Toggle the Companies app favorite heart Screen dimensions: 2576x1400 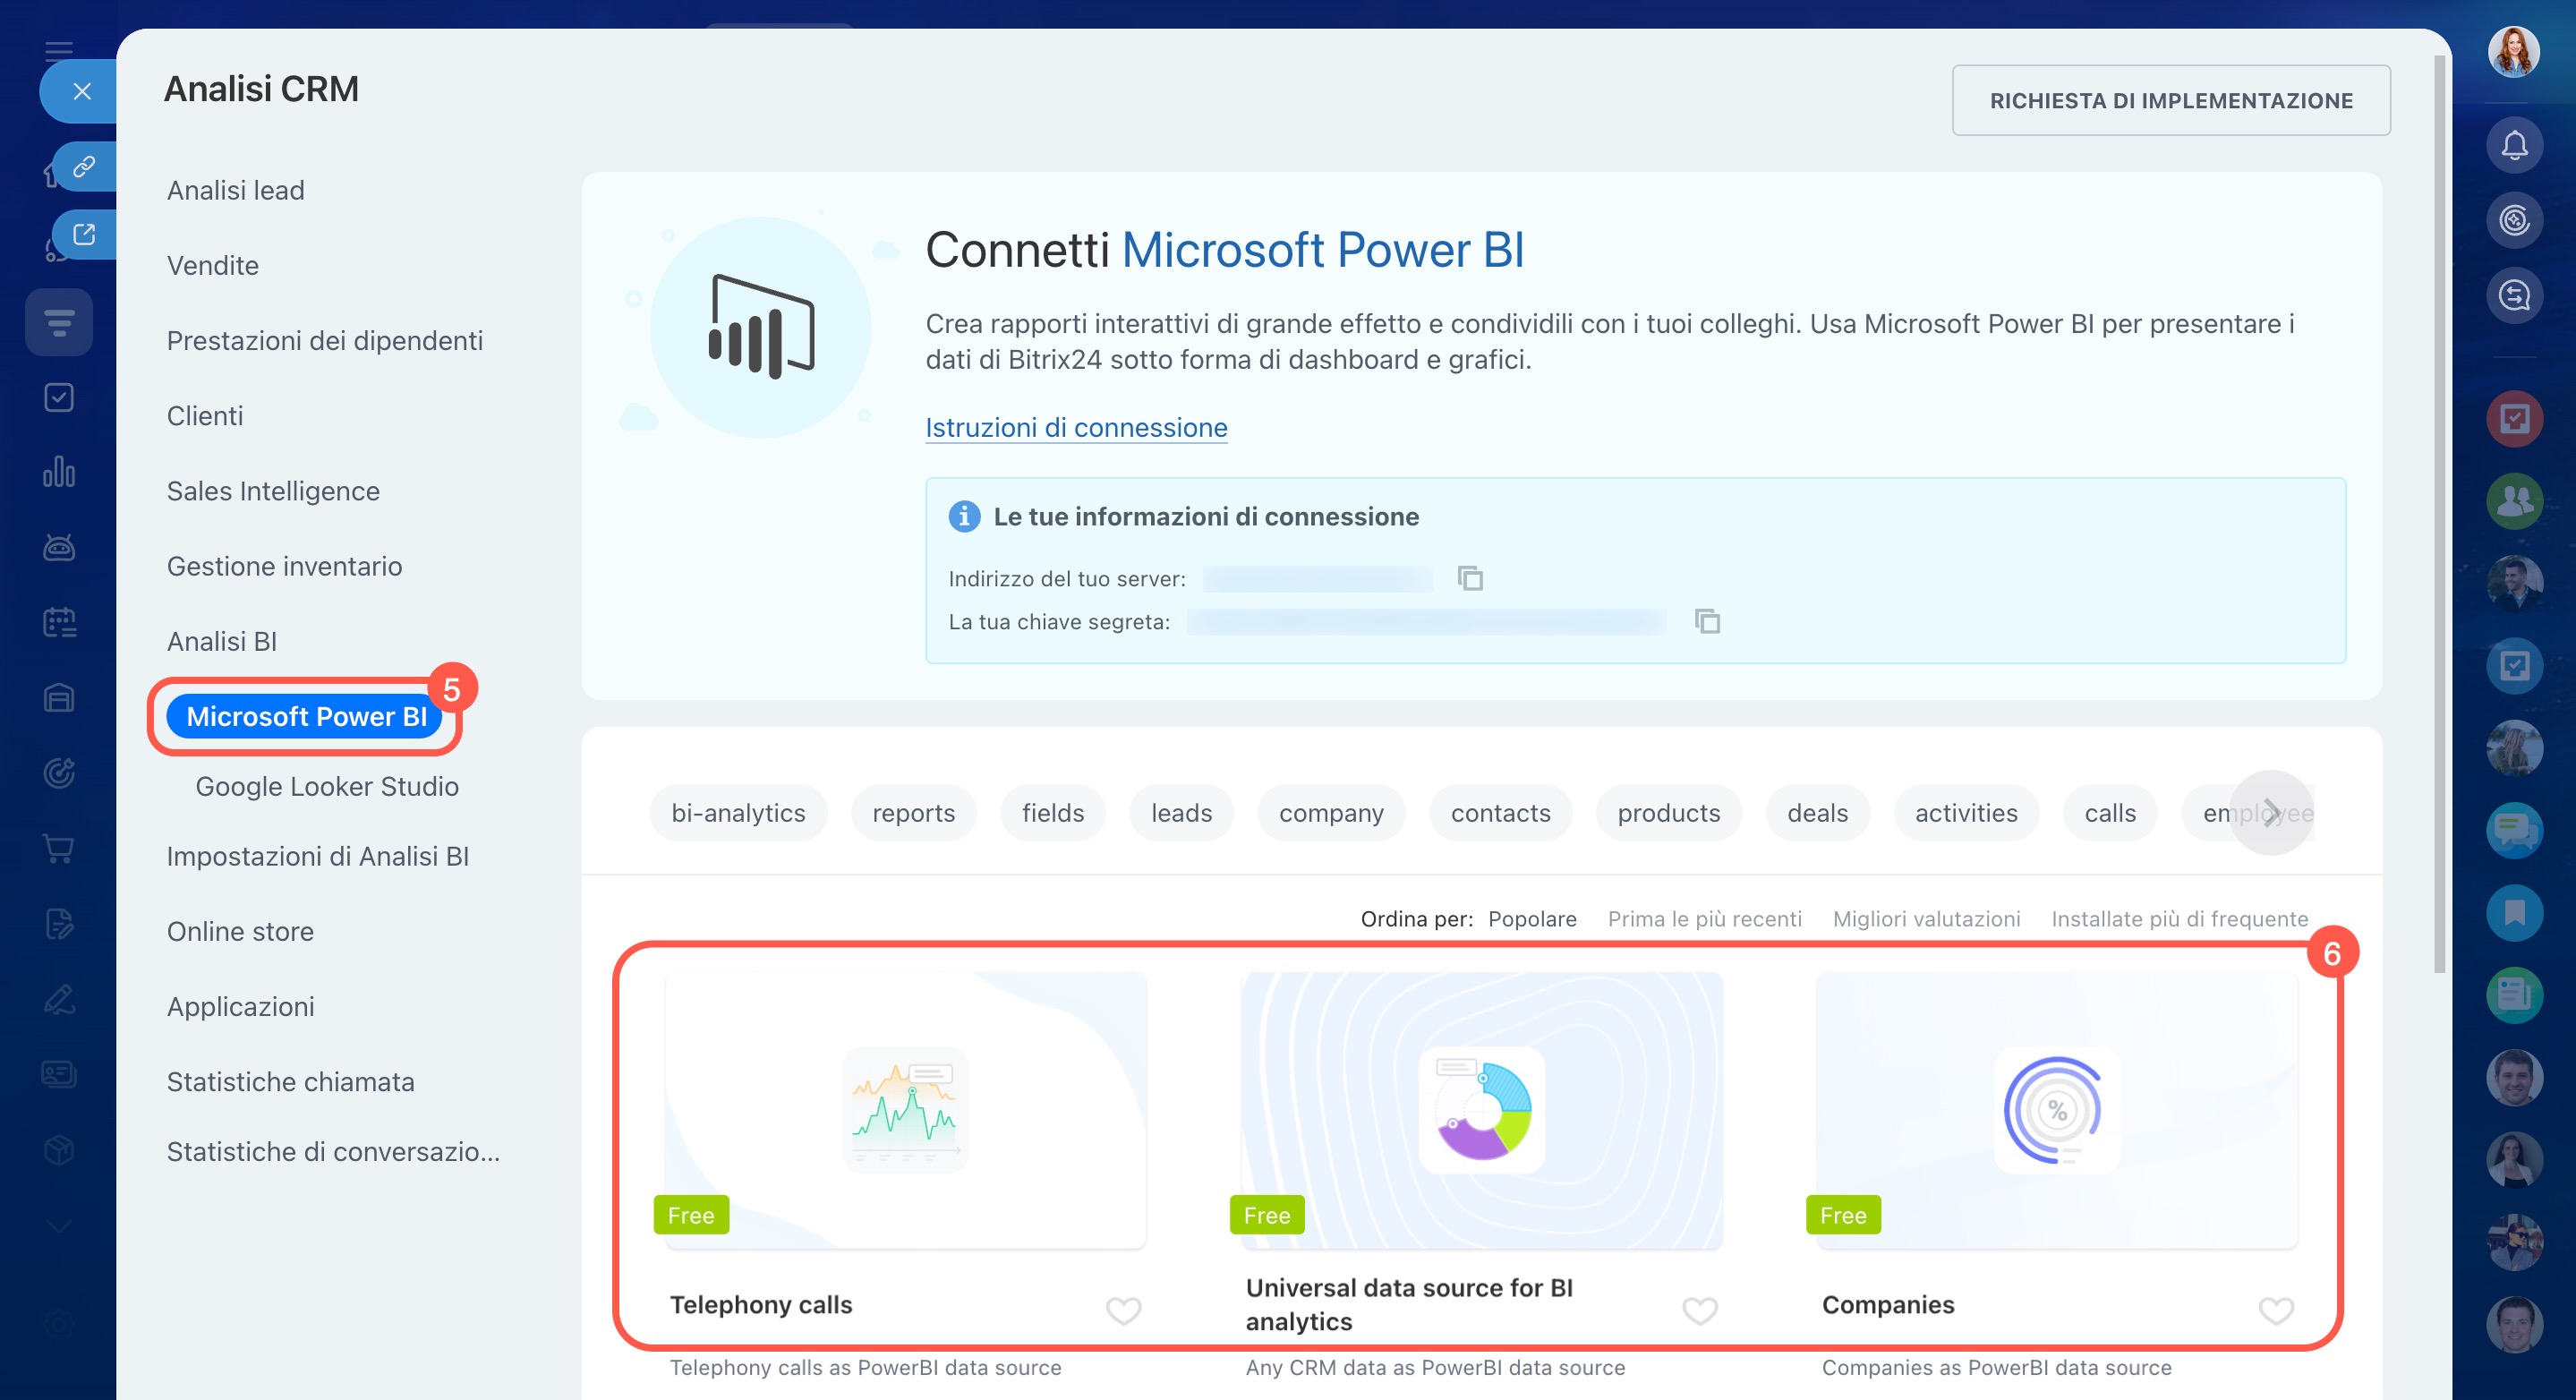pos(2275,1309)
